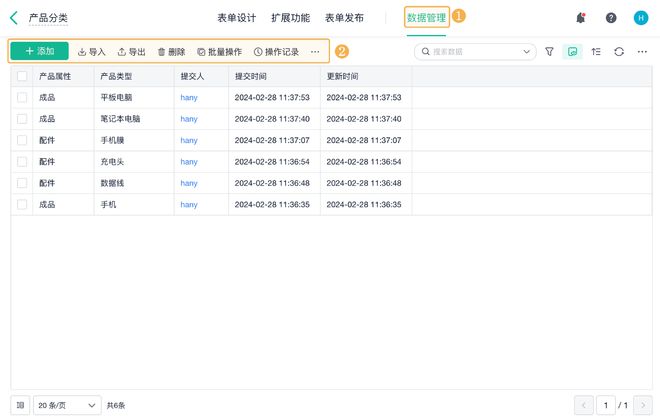Check the 平板电脑 row checkbox
660x418 pixels.
[22, 98]
